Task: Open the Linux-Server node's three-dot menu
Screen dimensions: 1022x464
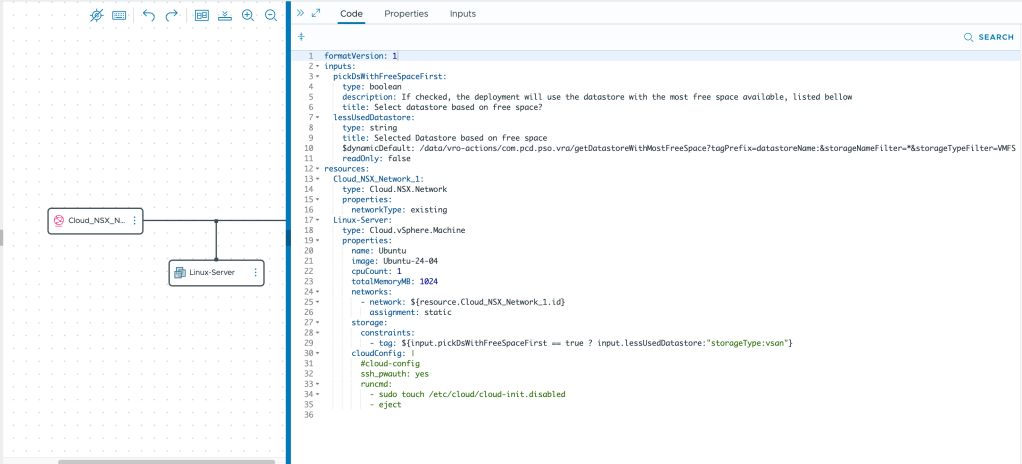Action: tap(255, 272)
